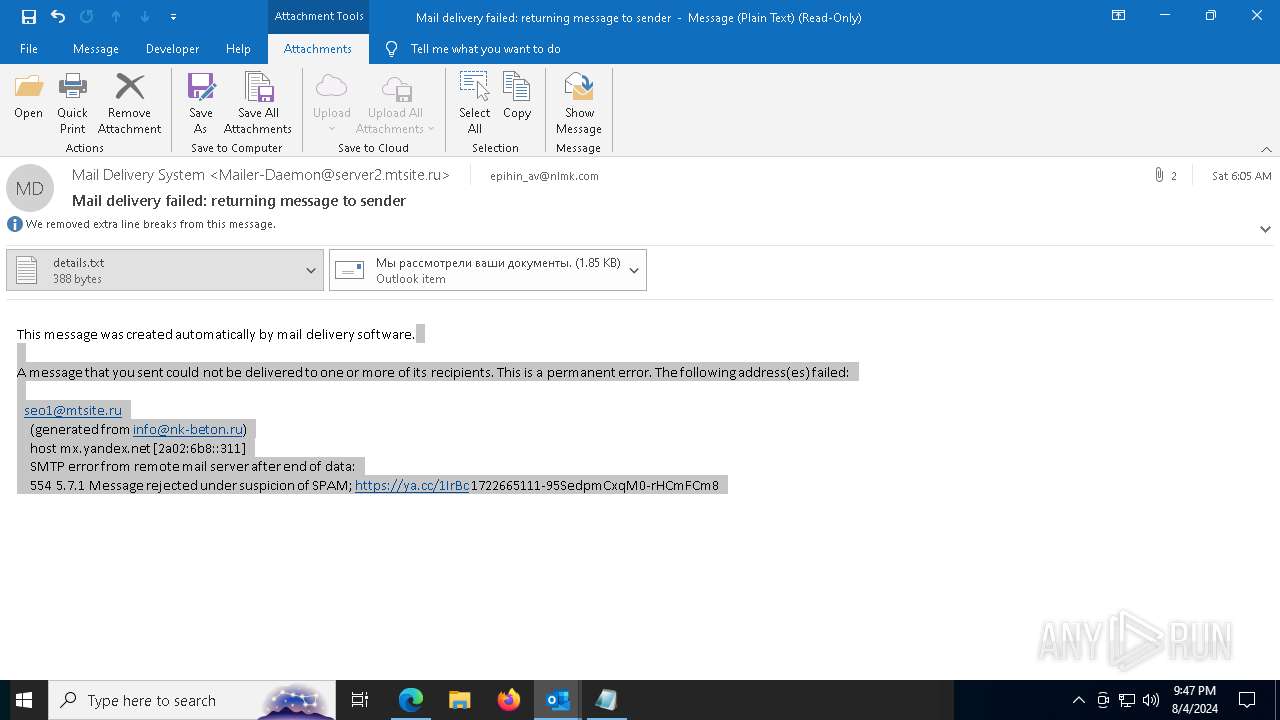Screen dimensions: 1280x720
Task: Click the Tell me what you want to do box
Action: [x=485, y=49]
